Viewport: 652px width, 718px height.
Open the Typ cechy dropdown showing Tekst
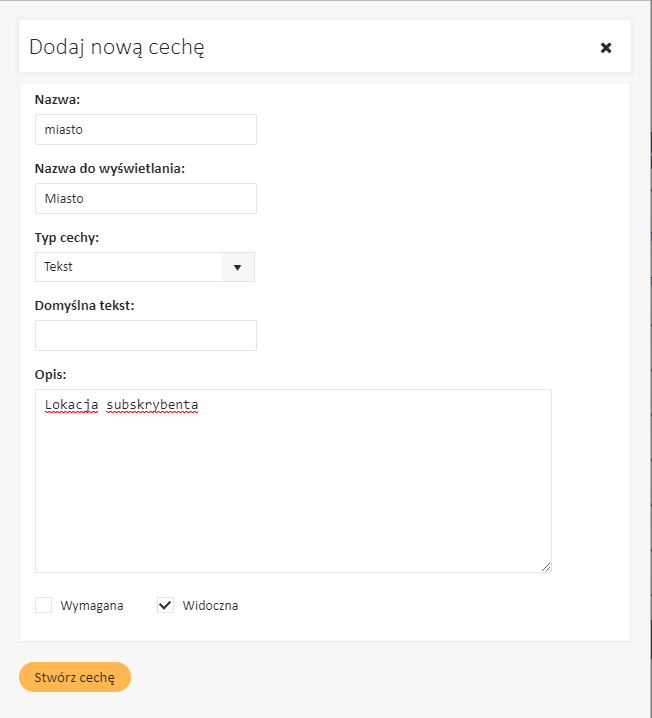click(130, 267)
